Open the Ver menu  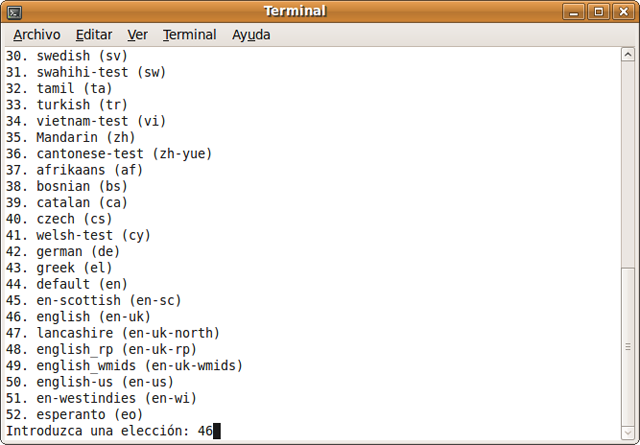[137, 34]
